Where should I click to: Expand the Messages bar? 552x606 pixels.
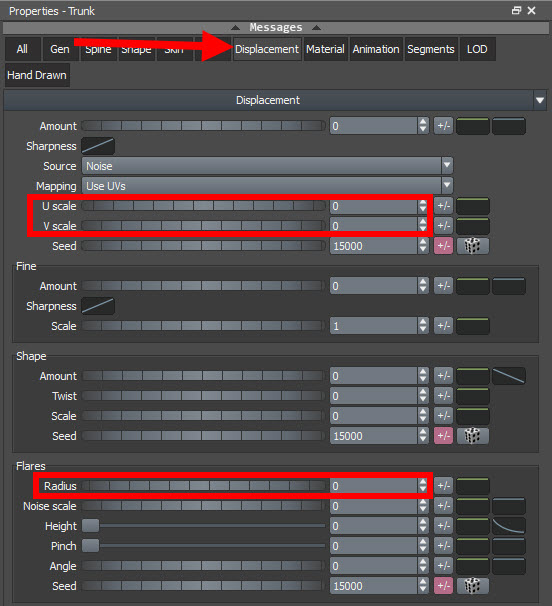pos(276,27)
